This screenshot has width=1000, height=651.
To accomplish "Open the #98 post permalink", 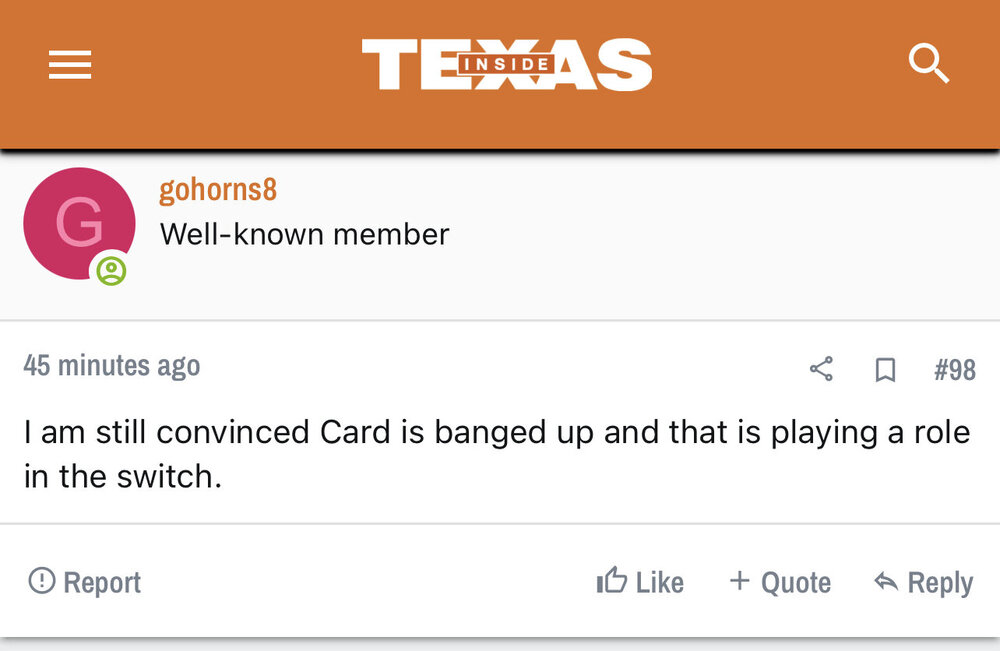I will tap(954, 370).
